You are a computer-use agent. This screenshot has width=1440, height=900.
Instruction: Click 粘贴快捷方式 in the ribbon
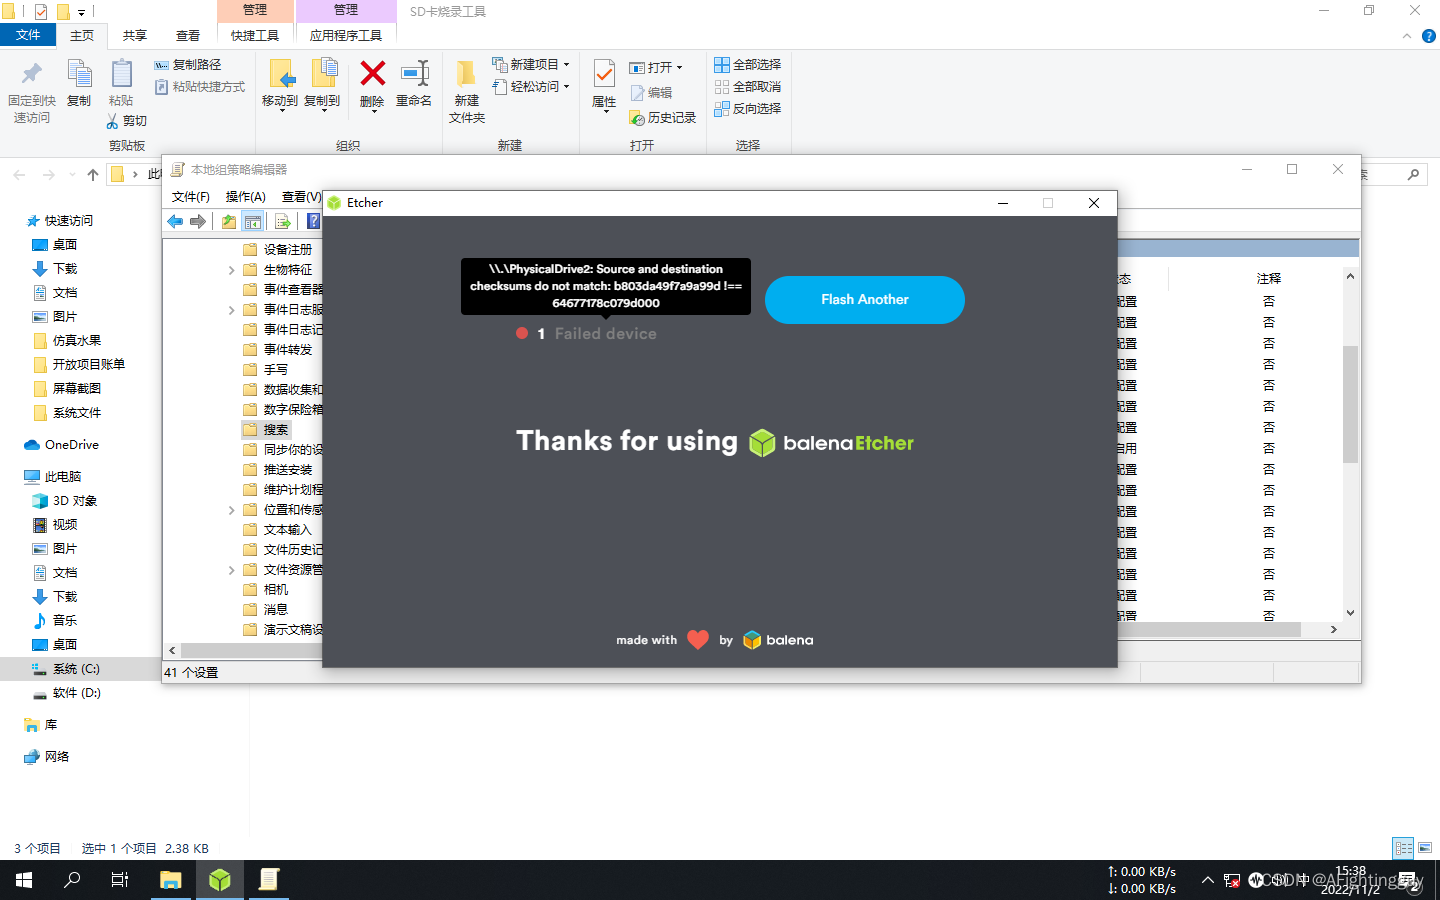(x=200, y=87)
